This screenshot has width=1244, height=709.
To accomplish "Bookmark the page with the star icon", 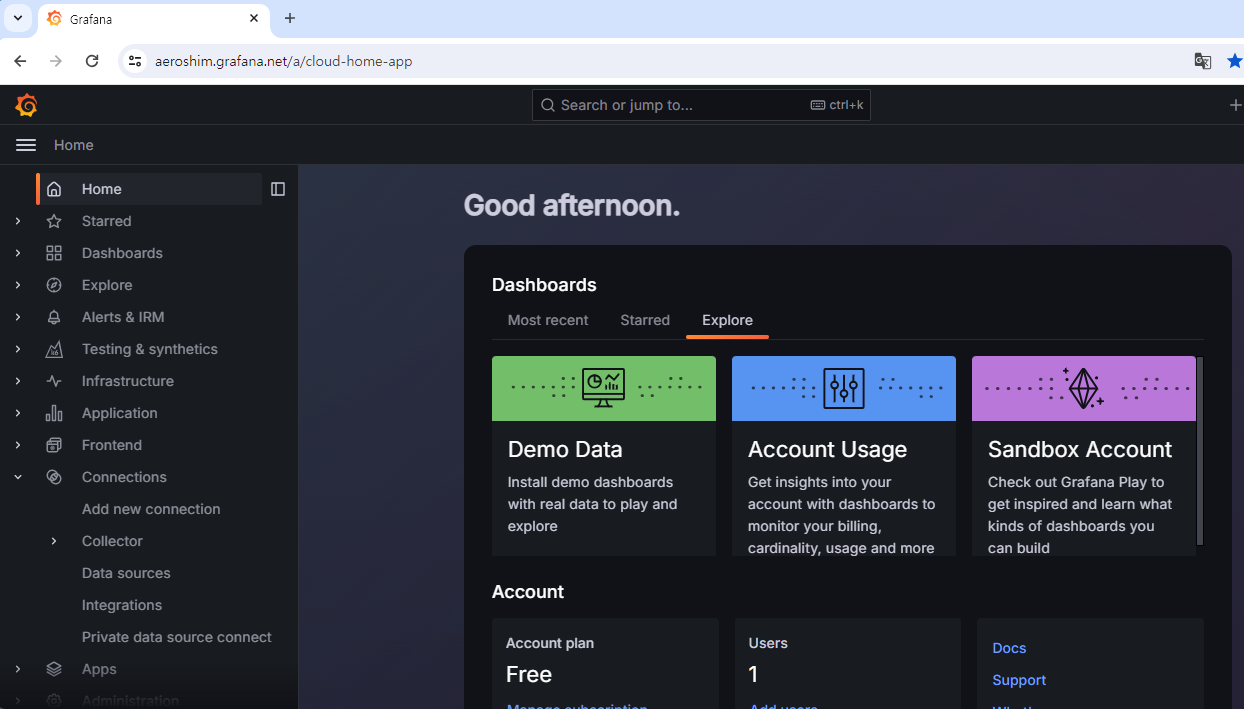I will click(x=1235, y=61).
